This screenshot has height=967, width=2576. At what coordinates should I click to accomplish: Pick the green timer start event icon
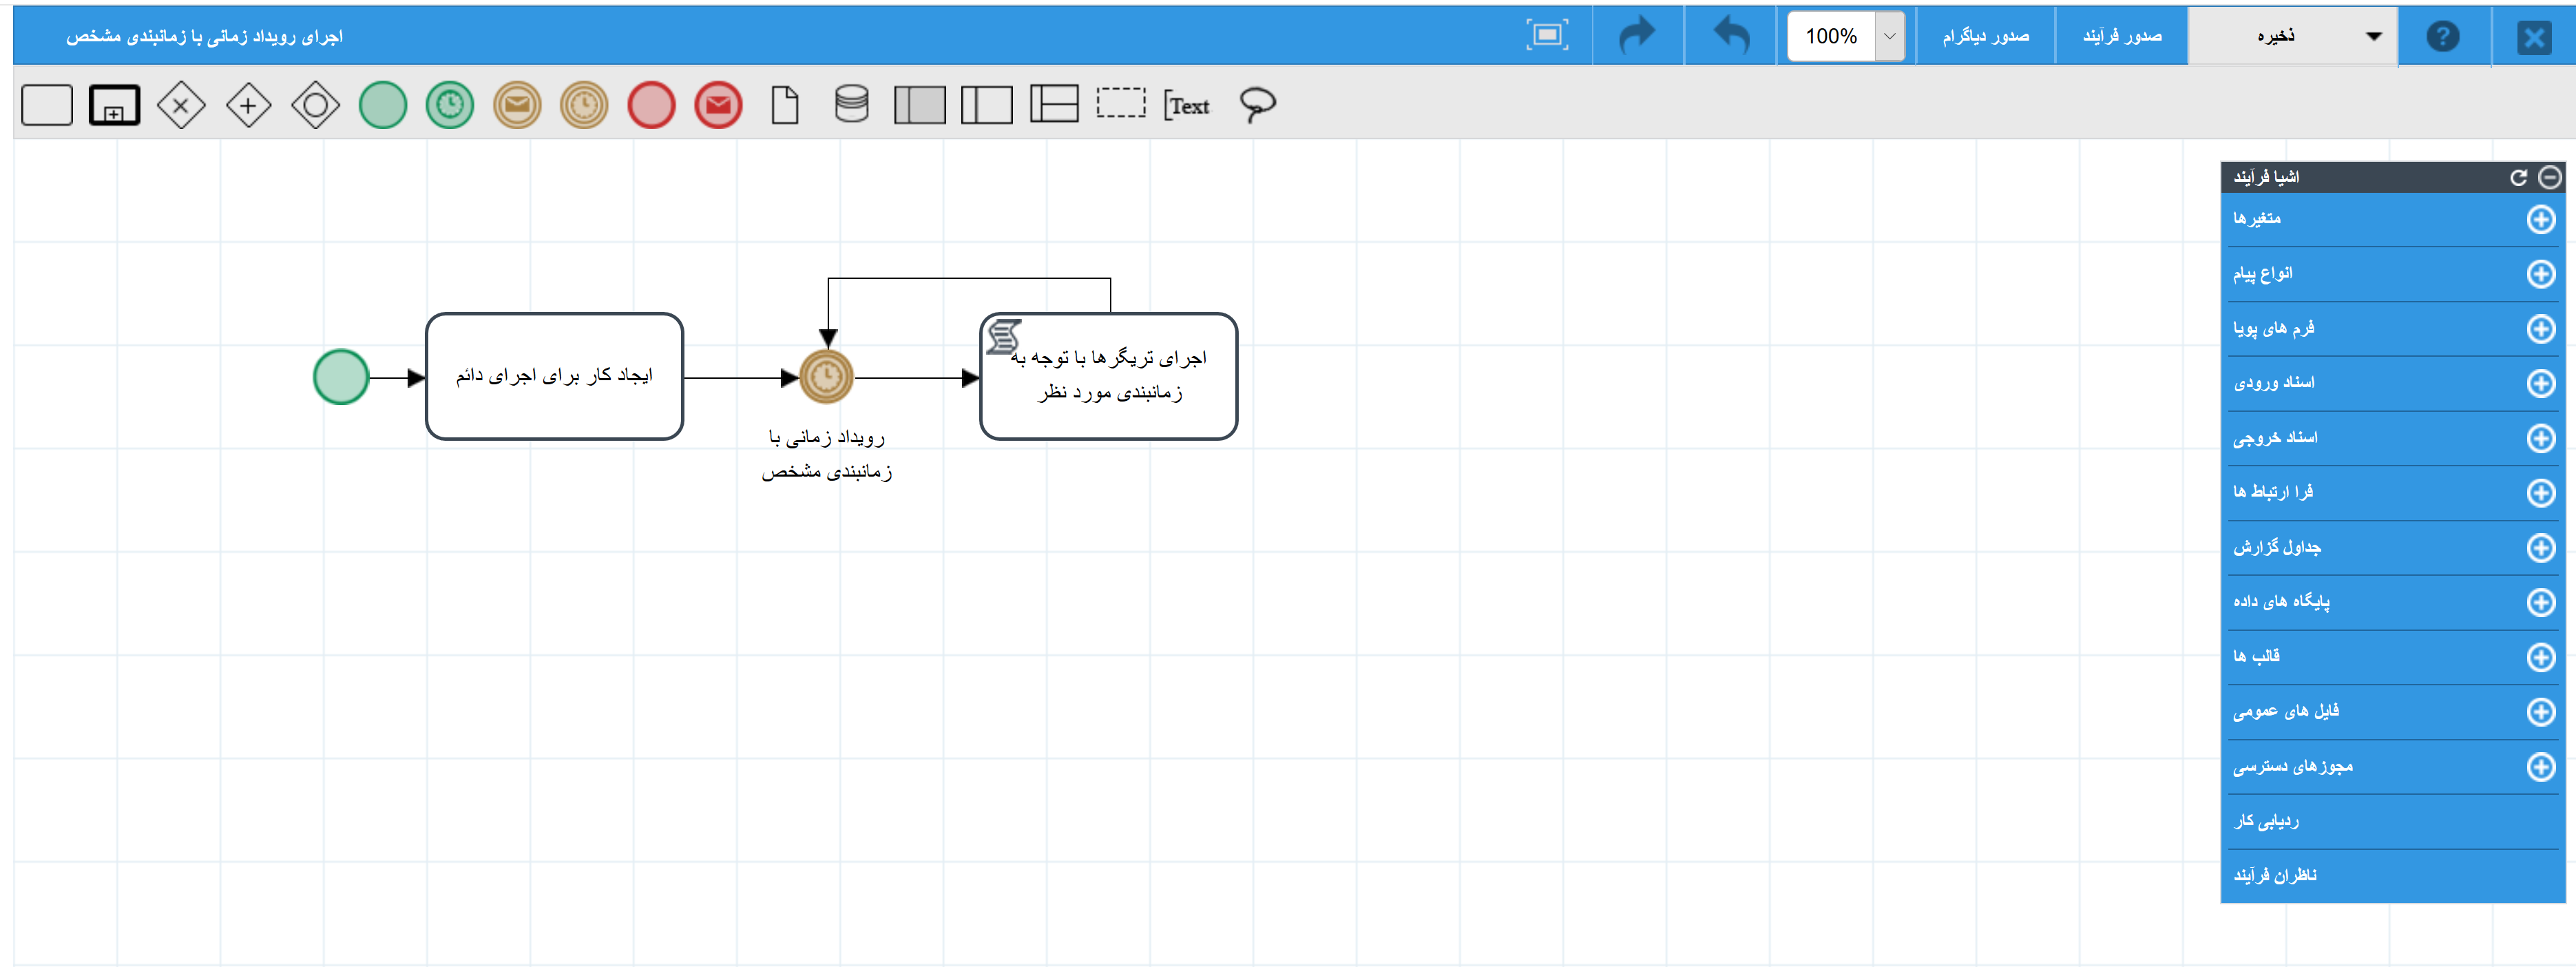[x=450, y=105]
